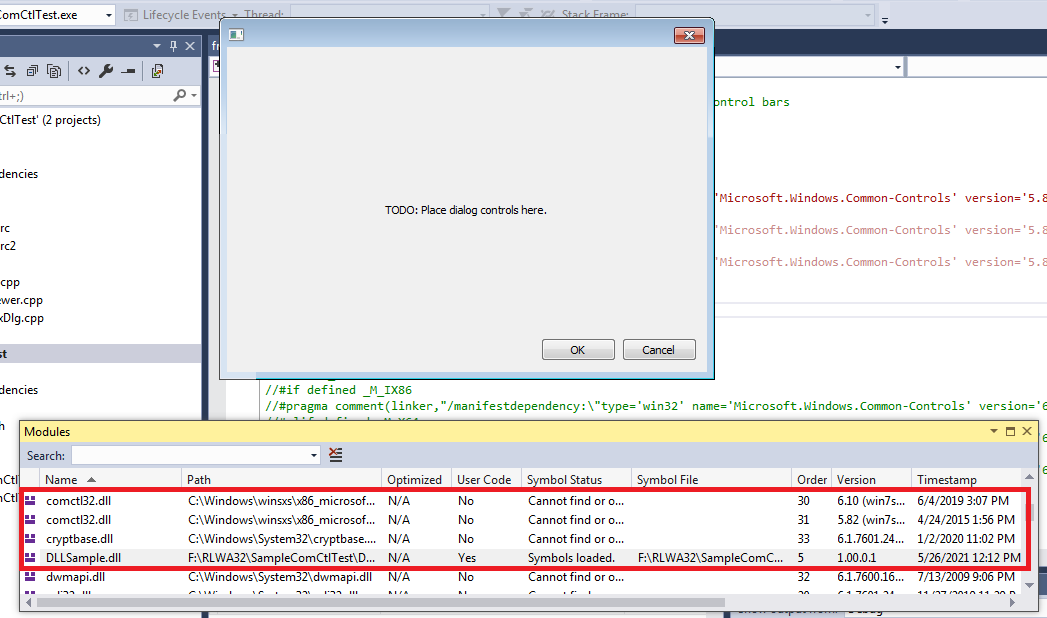Click the module icon for dwmapi.dll
Image resolution: width=1047 pixels, height=618 pixels.
point(30,577)
